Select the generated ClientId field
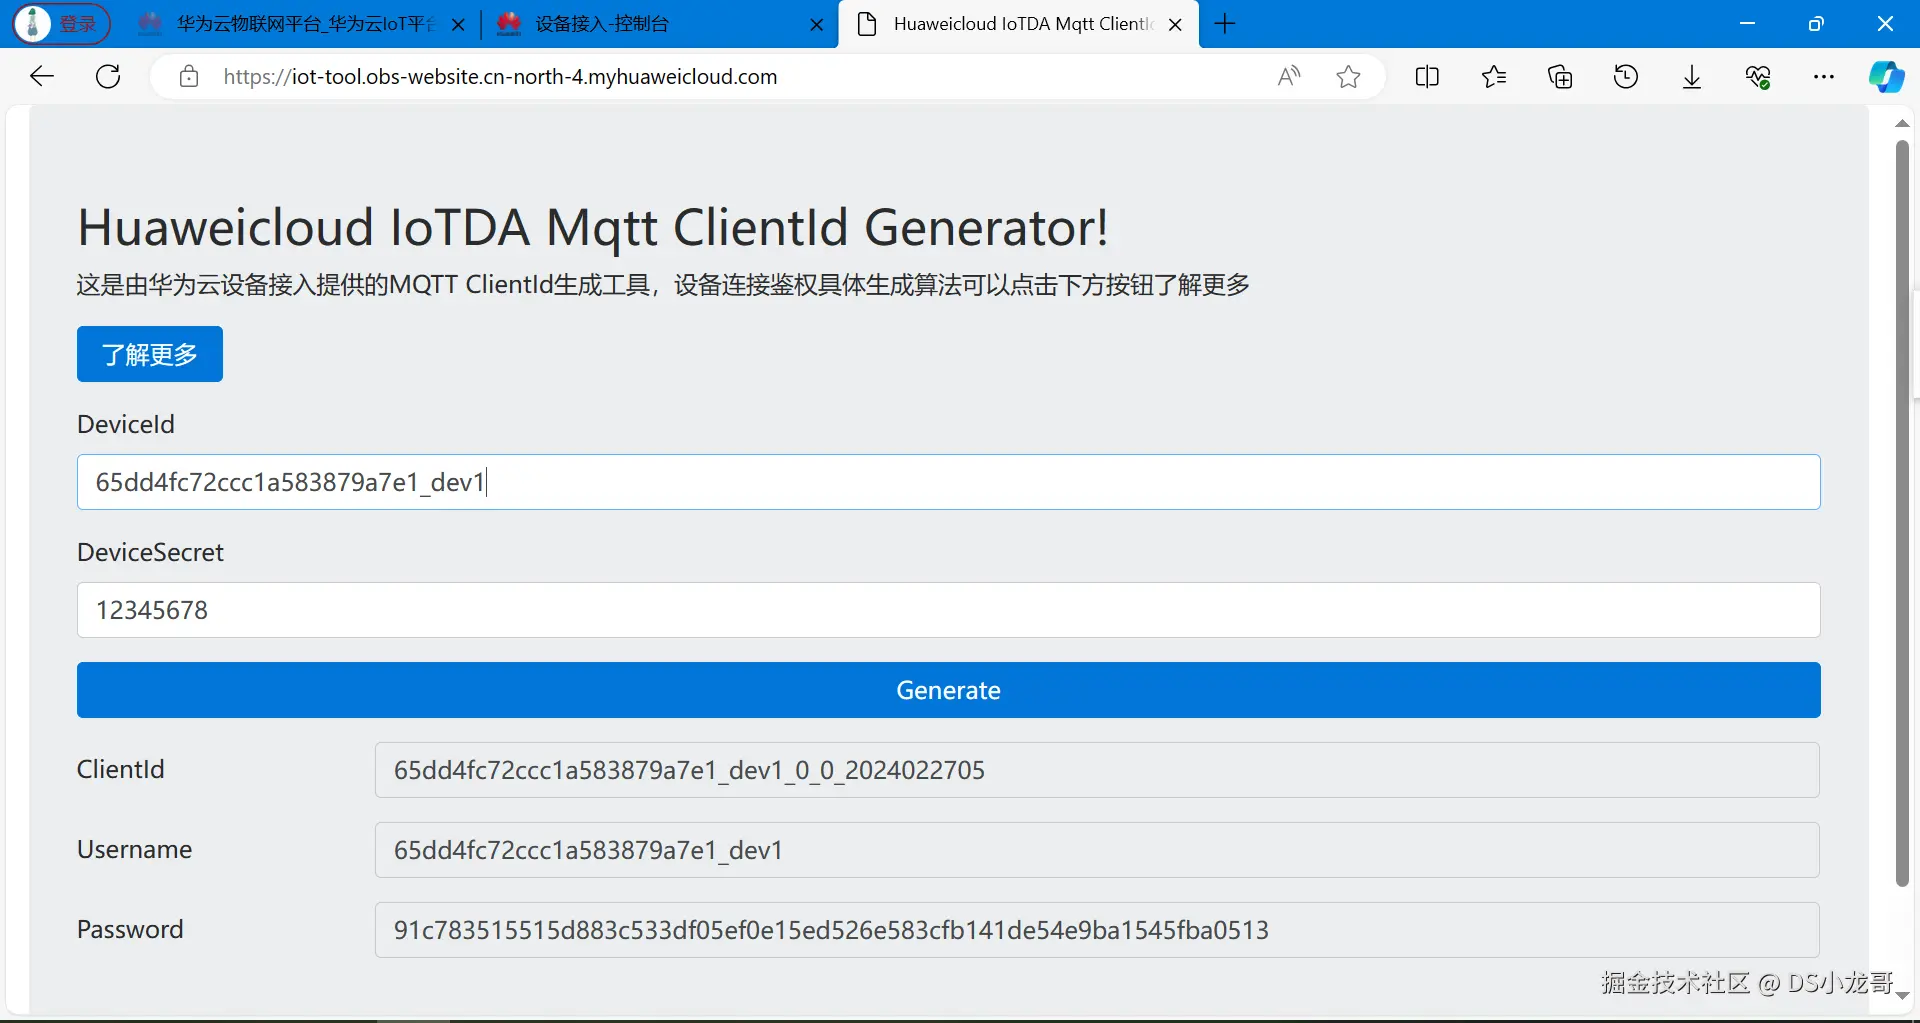1920x1023 pixels. point(1097,770)
